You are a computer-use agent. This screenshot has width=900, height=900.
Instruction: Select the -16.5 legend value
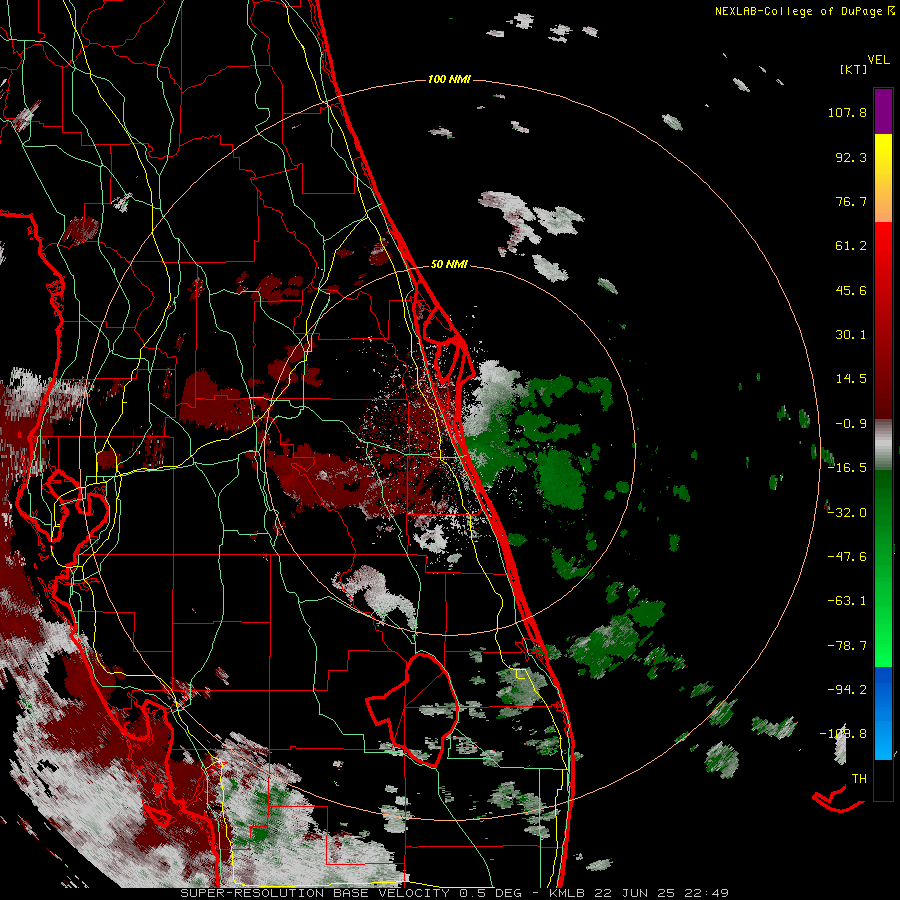tap(847, 468)
